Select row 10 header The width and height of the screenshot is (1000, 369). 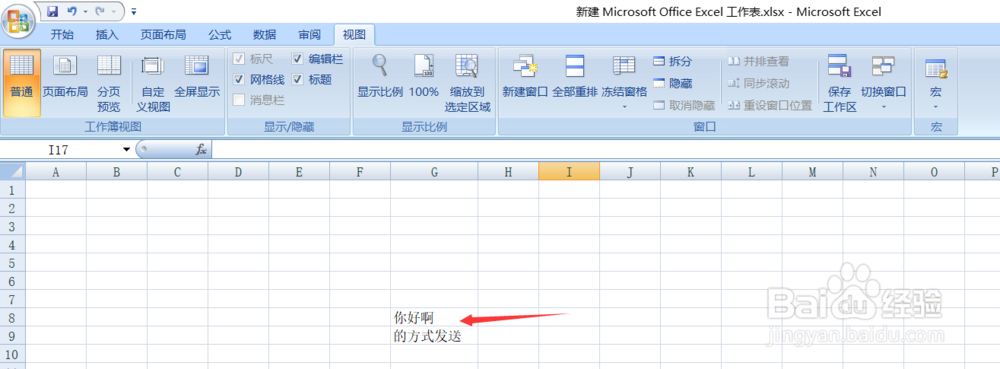tap(13, 354)
